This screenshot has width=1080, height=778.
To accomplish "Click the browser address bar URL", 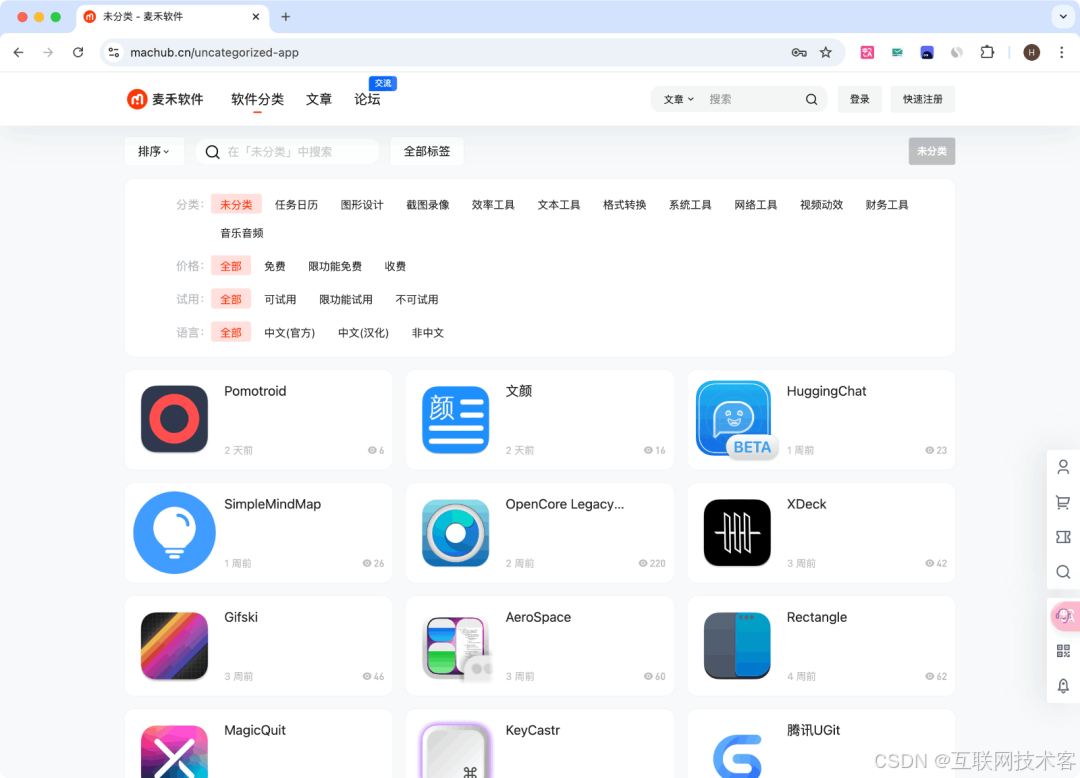I will pyautogui.click(x=214, y=52).
